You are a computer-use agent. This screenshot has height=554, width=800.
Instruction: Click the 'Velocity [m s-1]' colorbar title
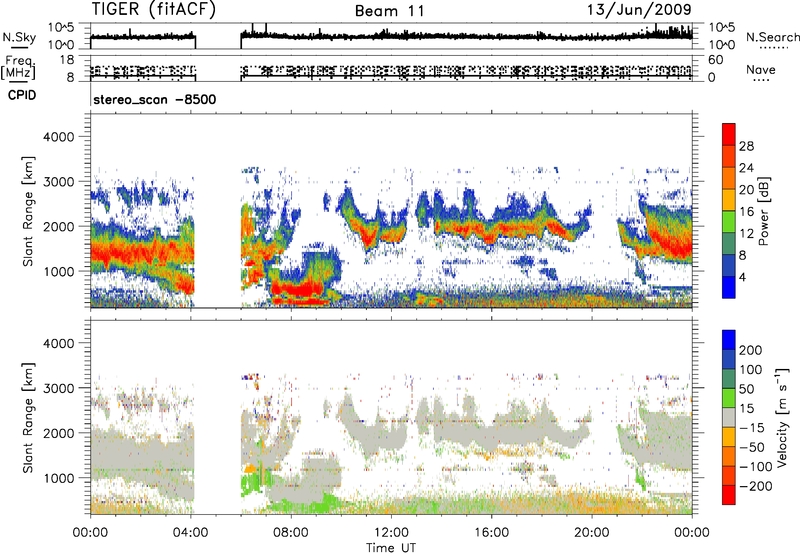782,417
